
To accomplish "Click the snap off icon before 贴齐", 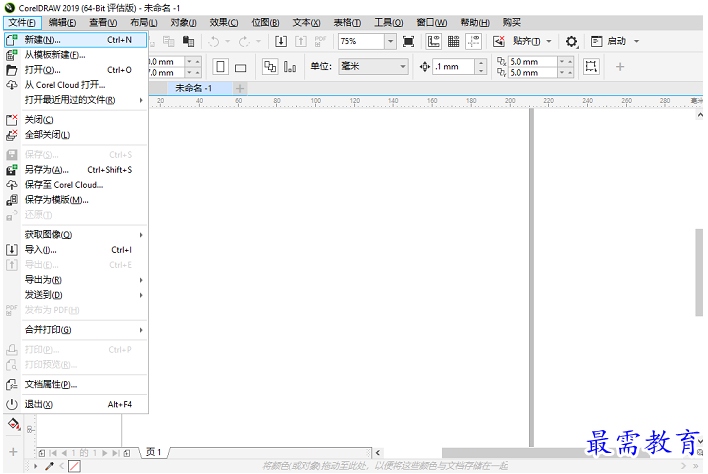I will coord(498,42).
